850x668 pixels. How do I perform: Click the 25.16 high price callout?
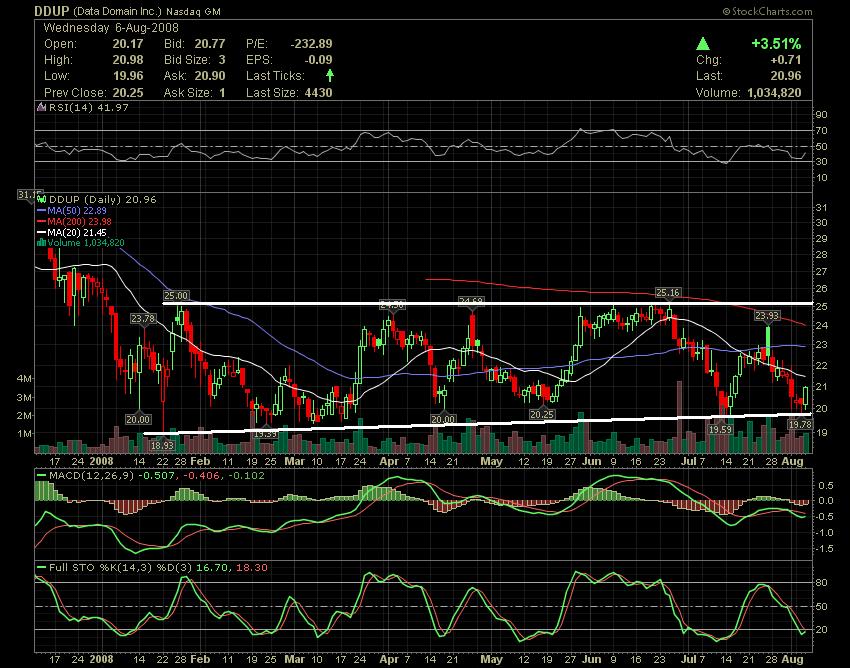(667, 292)
